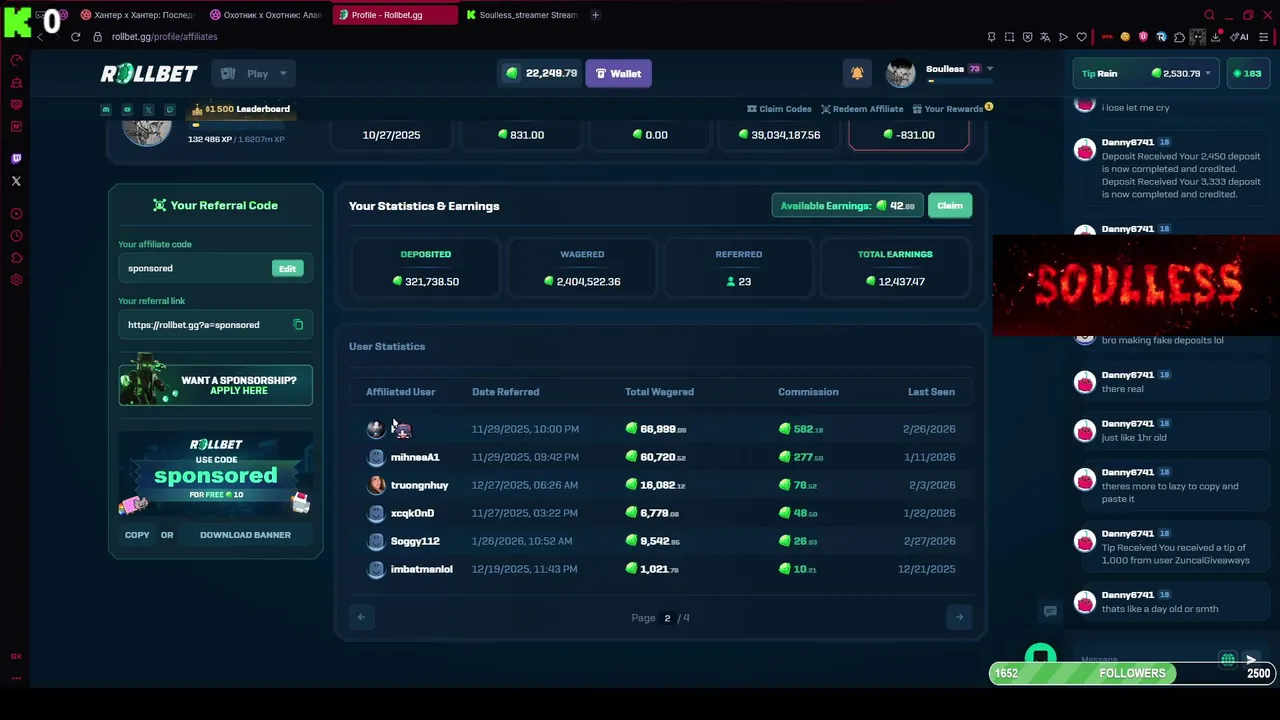Click the Want a Sponsorship Apply Here banner

coord(215,385)
